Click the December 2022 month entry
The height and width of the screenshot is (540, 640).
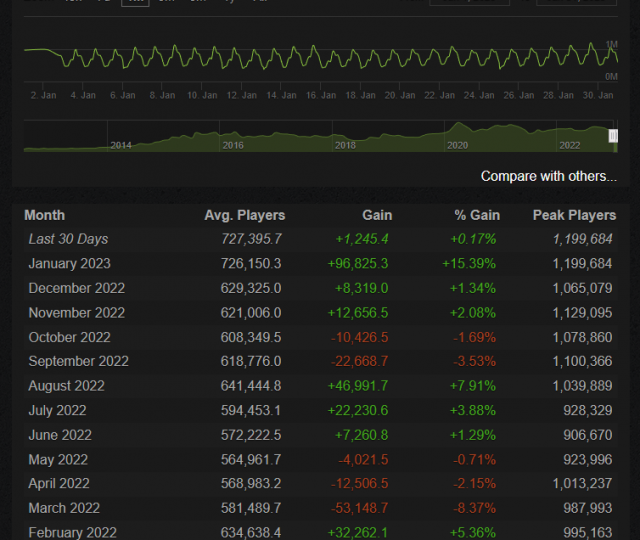tap(76, 288)
